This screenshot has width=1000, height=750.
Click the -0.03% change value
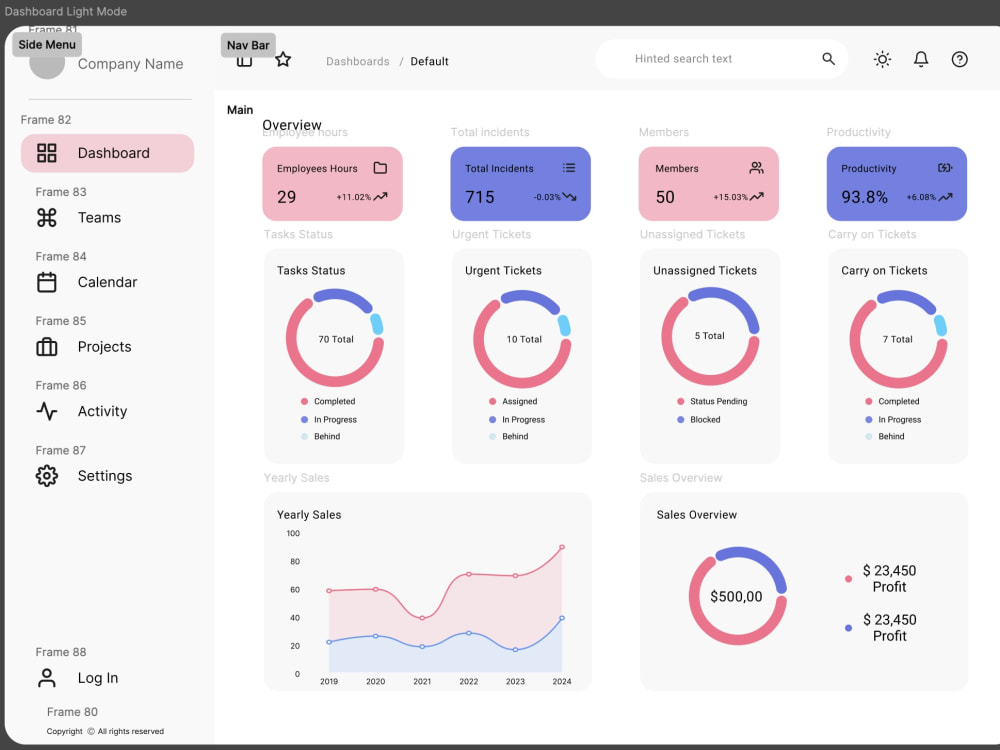[x=547, y=197]
